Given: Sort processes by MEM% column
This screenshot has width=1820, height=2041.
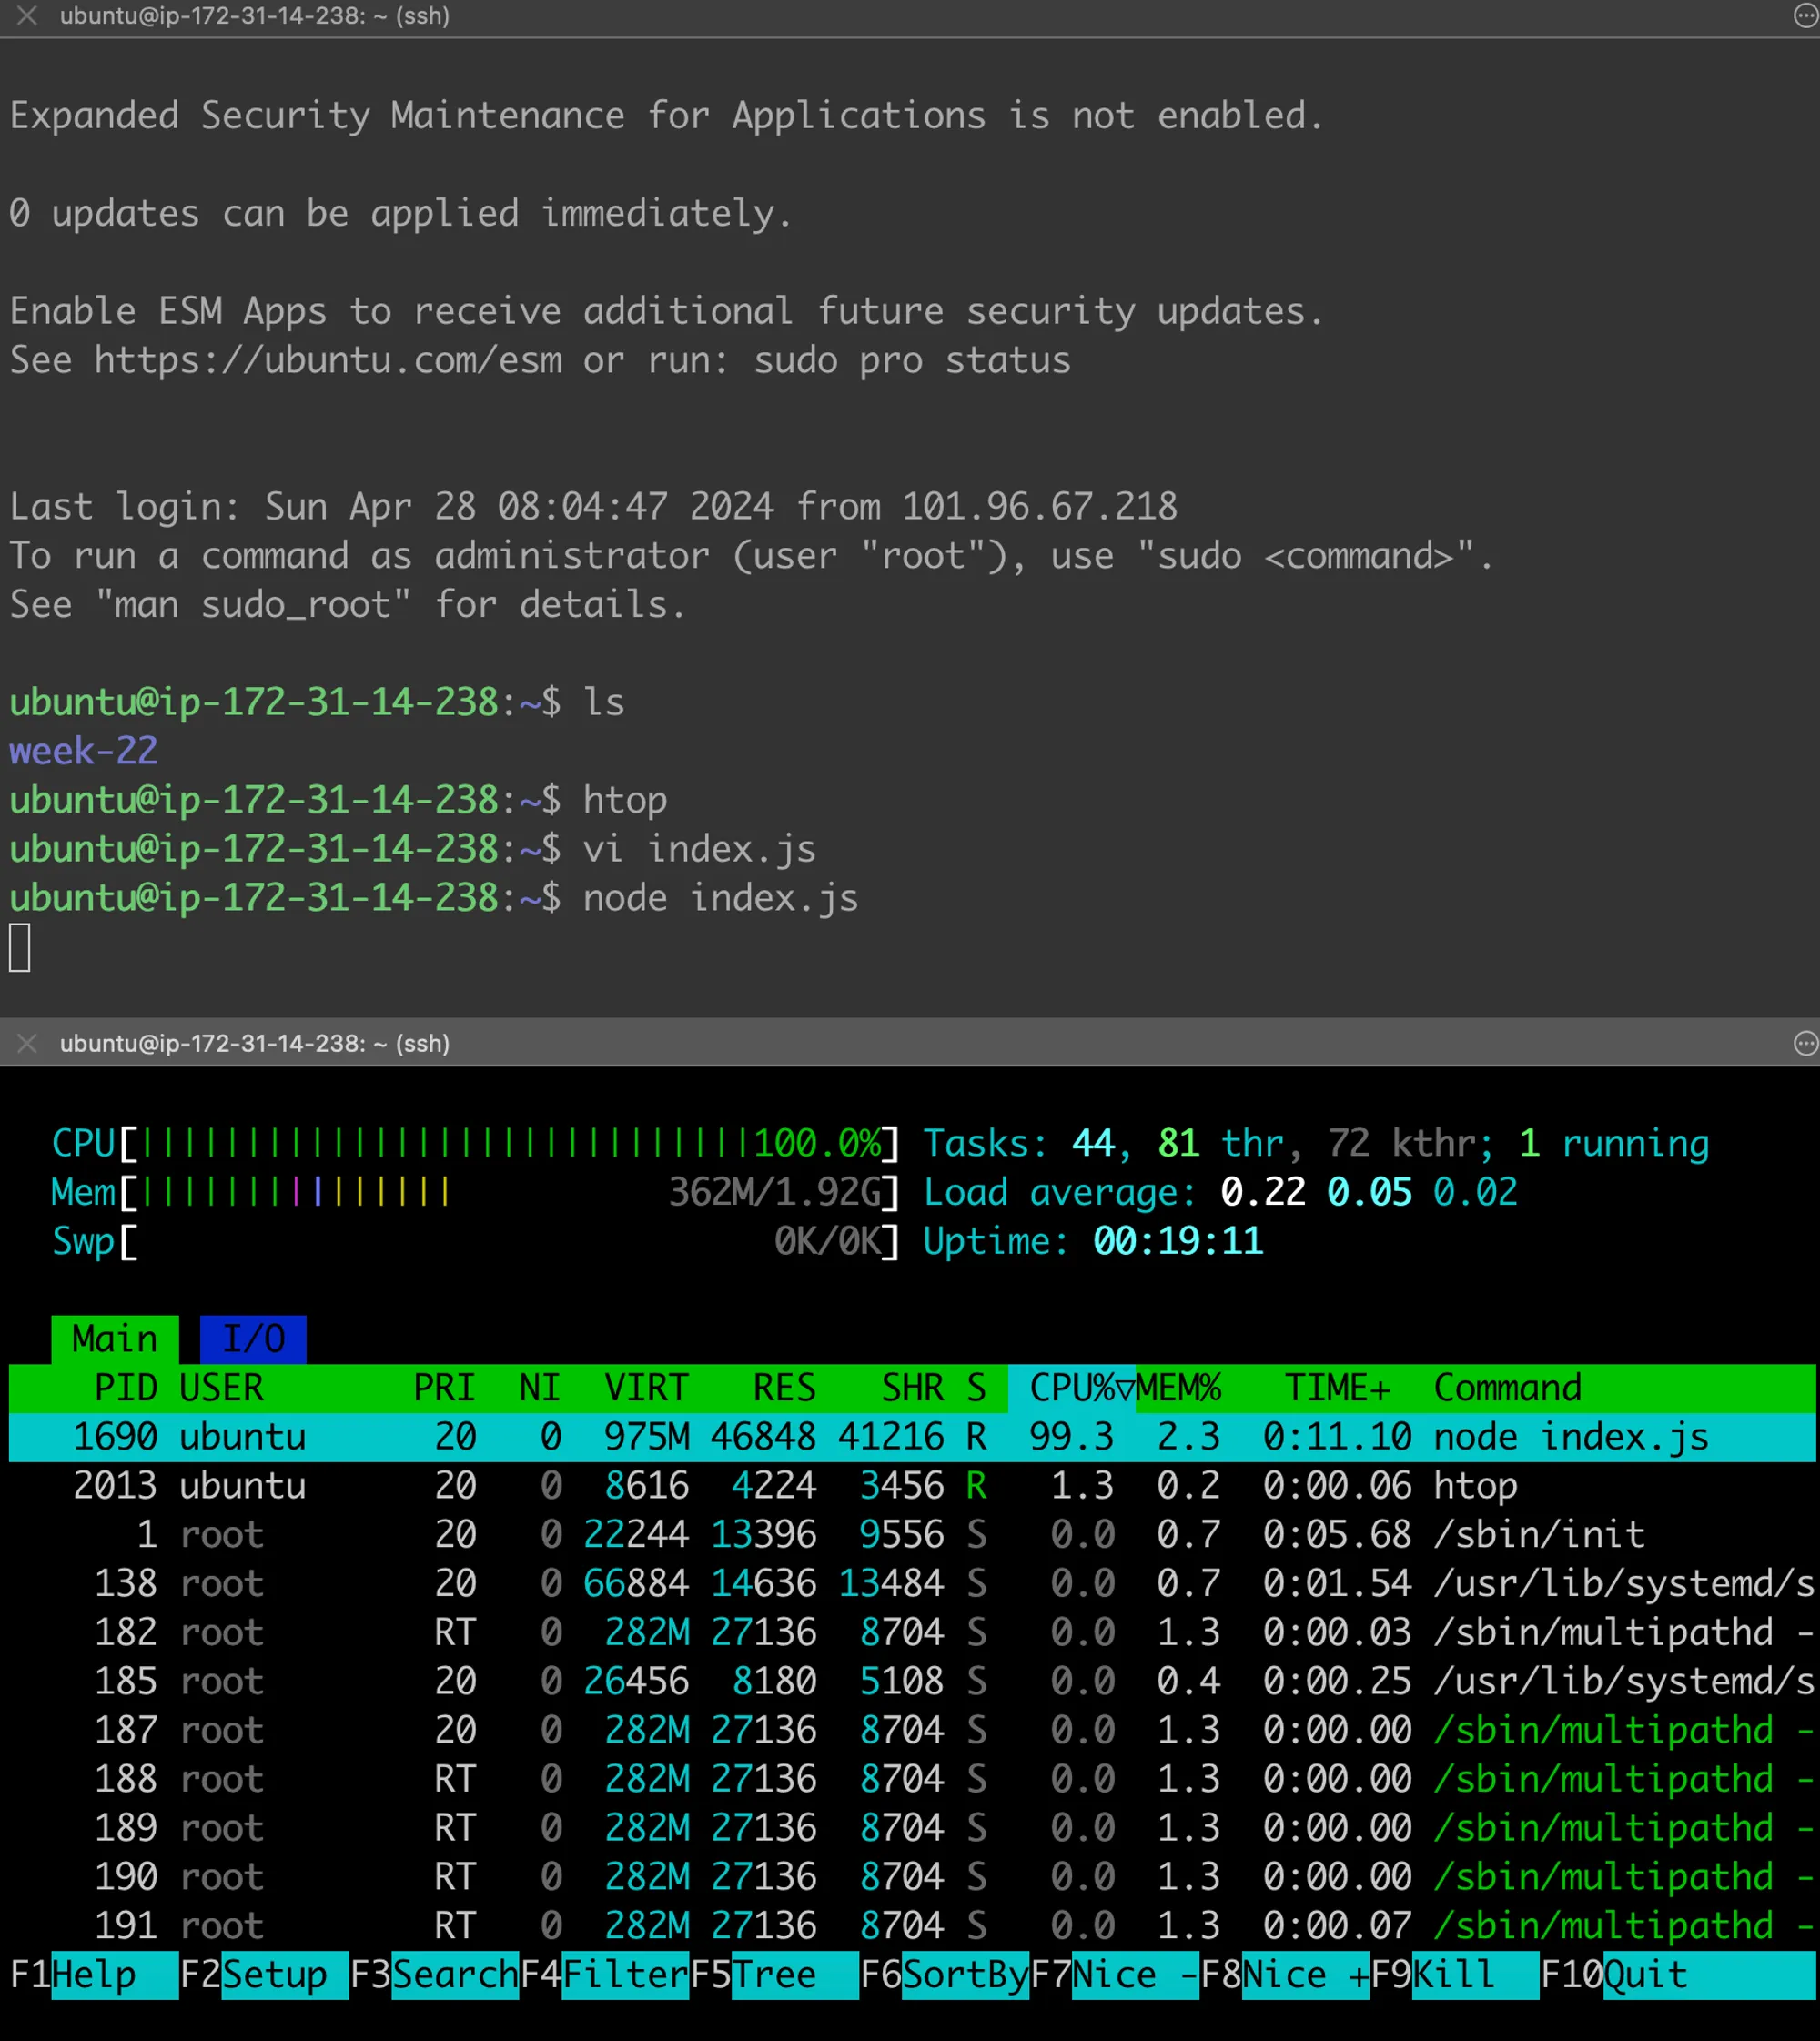Looking at the screenshot, I should tap(1178, 1387).
